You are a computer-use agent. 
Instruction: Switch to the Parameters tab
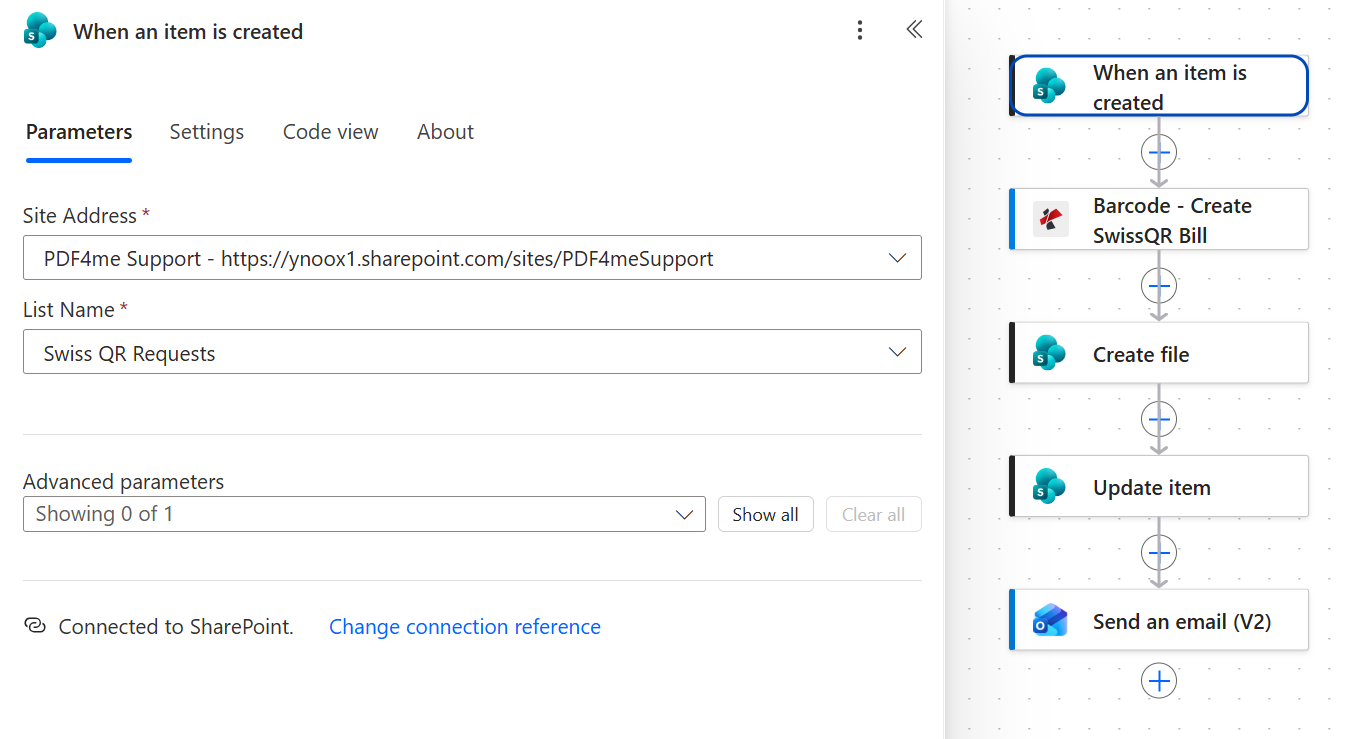pos(79,132)
